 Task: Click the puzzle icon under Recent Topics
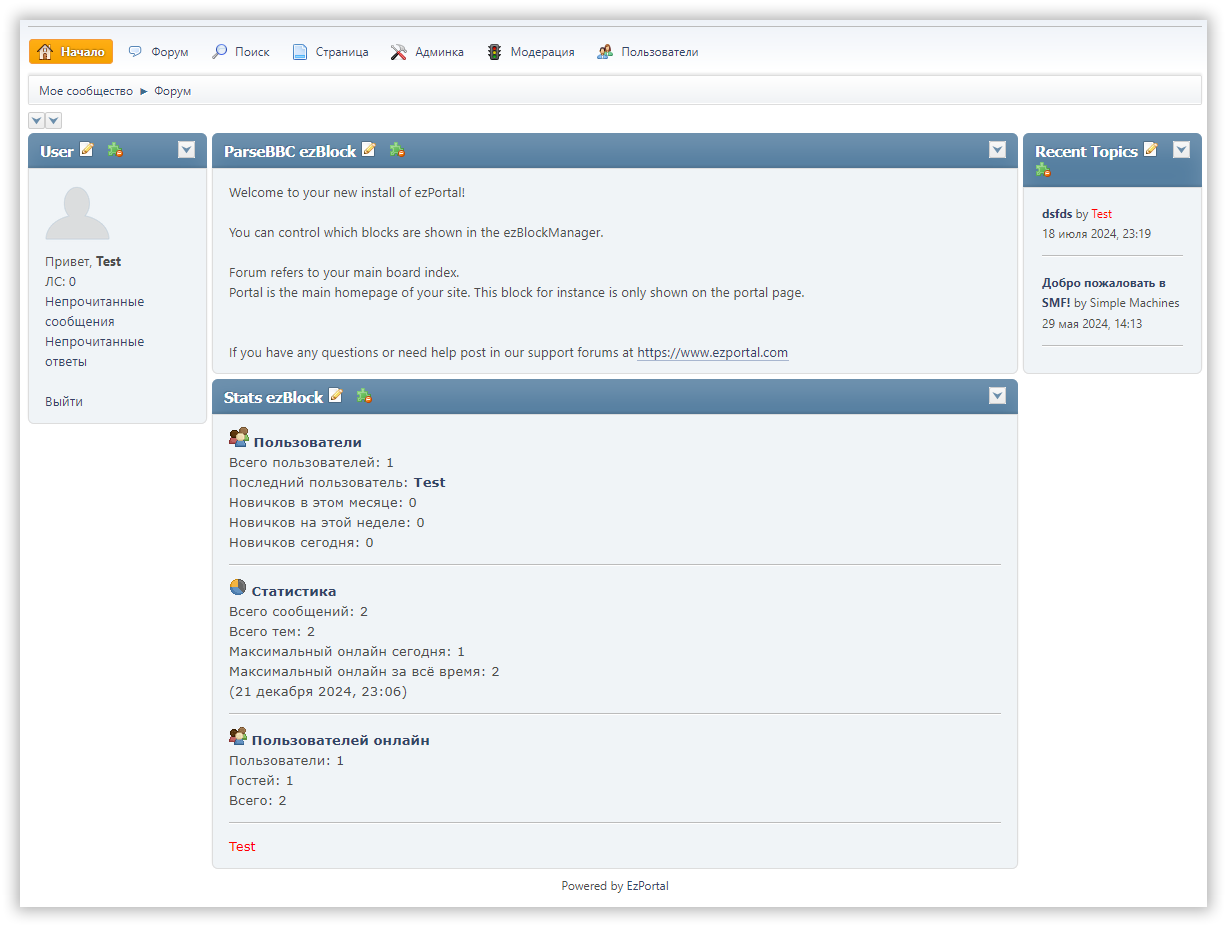coord(1043,170)
